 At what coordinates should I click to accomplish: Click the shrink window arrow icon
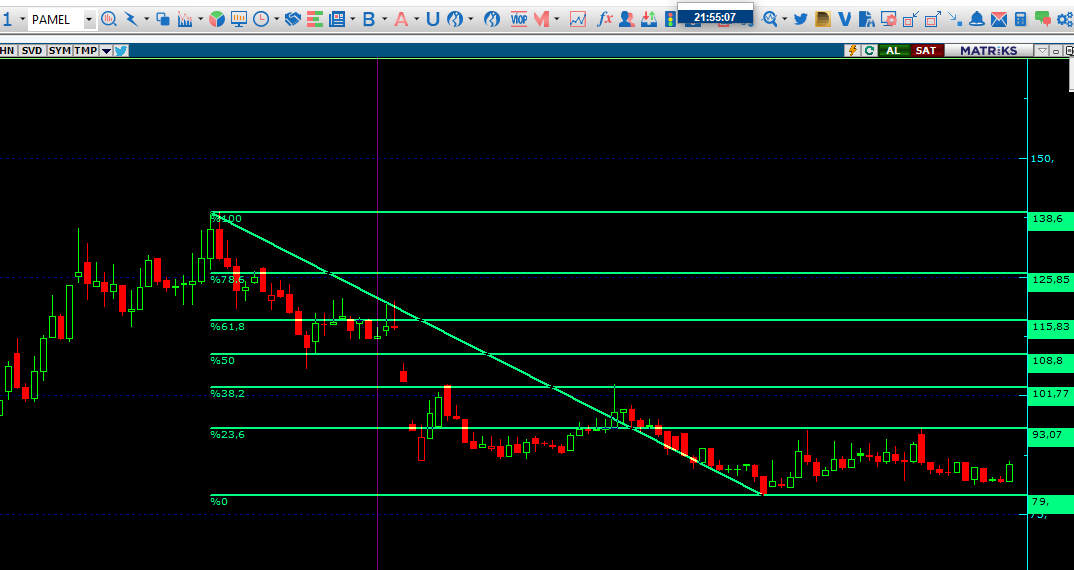pos(910,19)
